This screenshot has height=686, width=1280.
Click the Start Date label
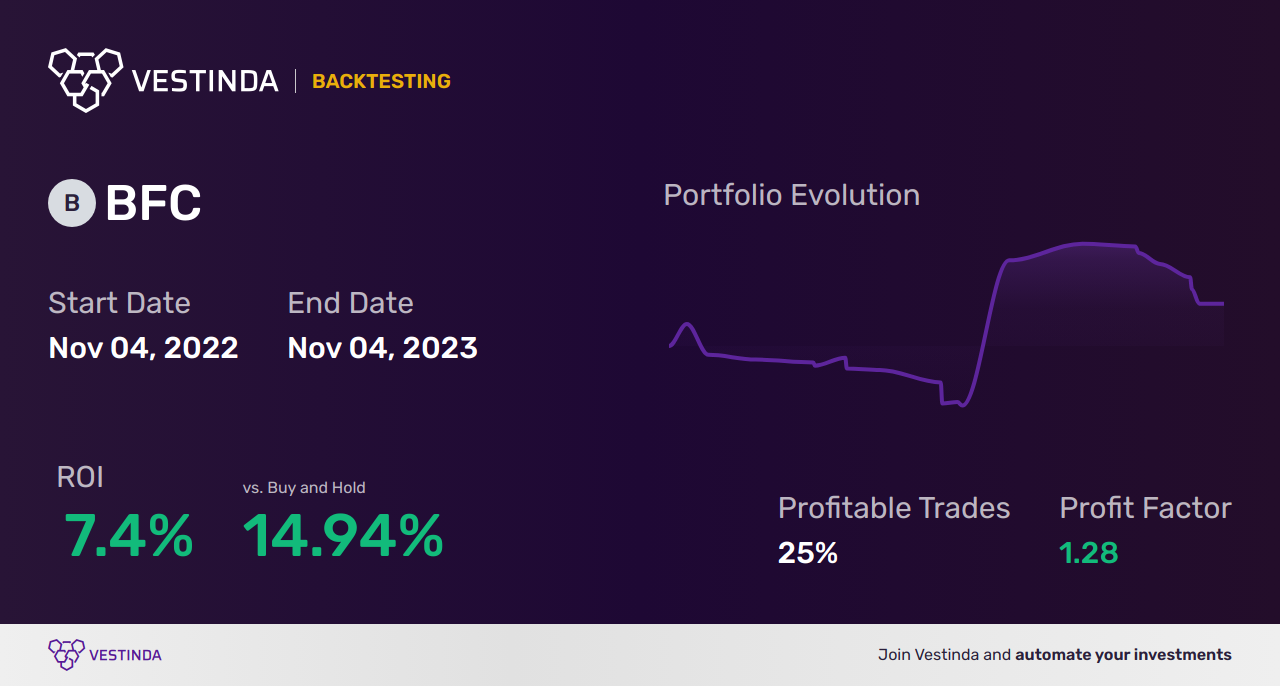pos(119,303)
